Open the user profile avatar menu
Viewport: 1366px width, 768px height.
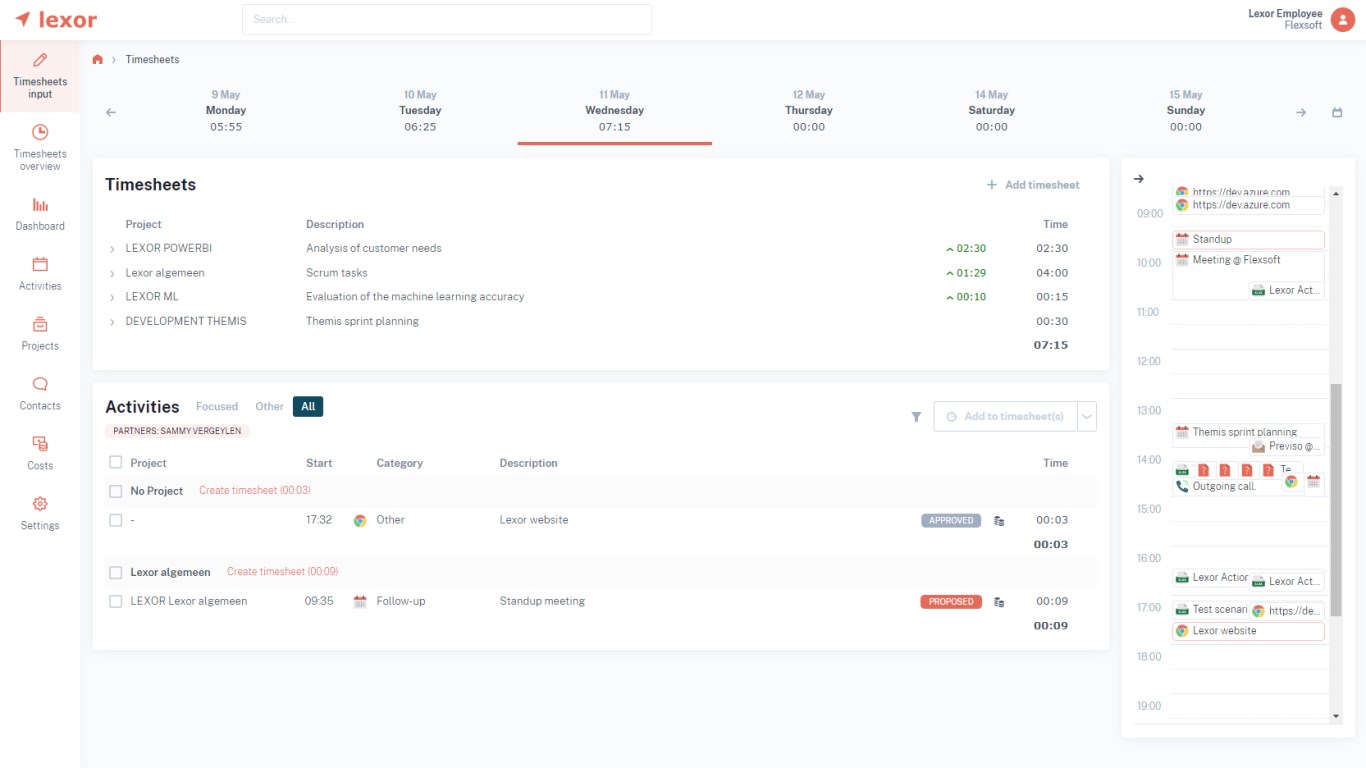[1343, 19]
